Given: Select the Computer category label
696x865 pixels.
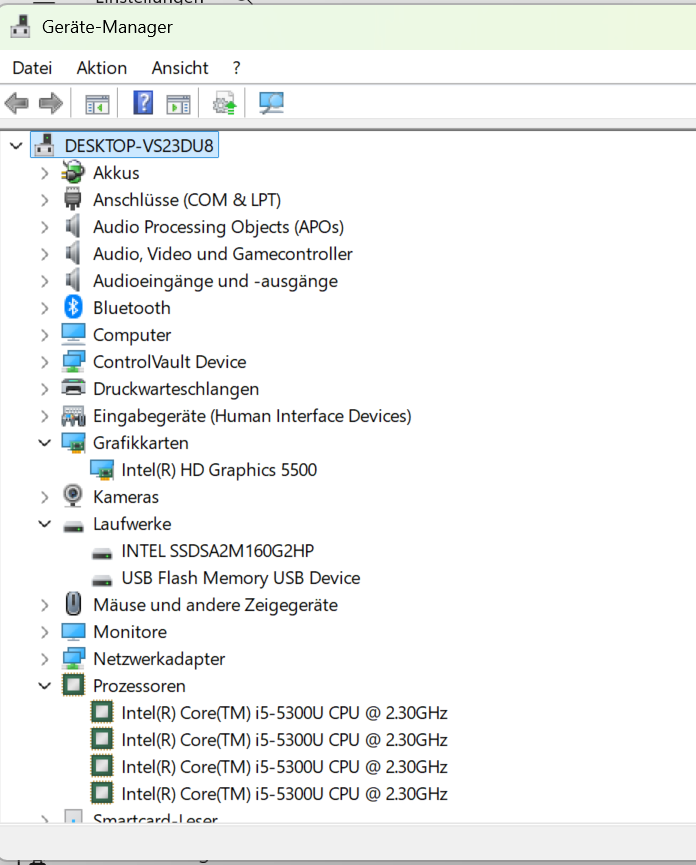Looking at the screenshot, I should click(132, 335).
